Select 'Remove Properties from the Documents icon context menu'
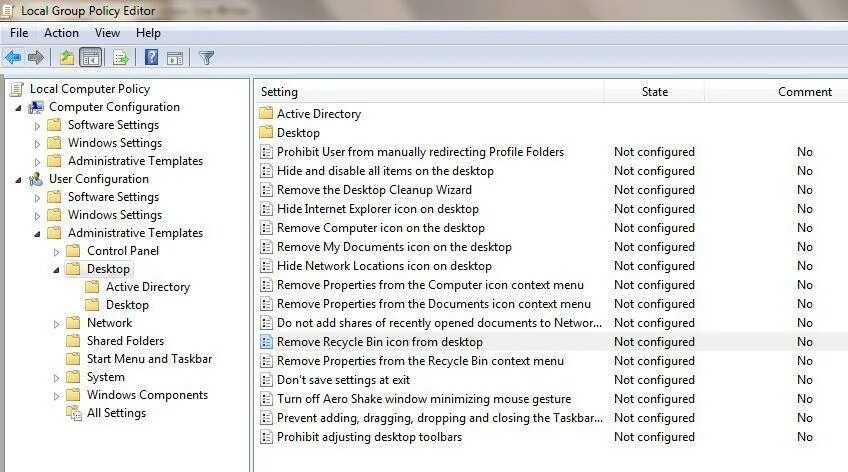The image size is (848, 472). [x=434, y=304]
